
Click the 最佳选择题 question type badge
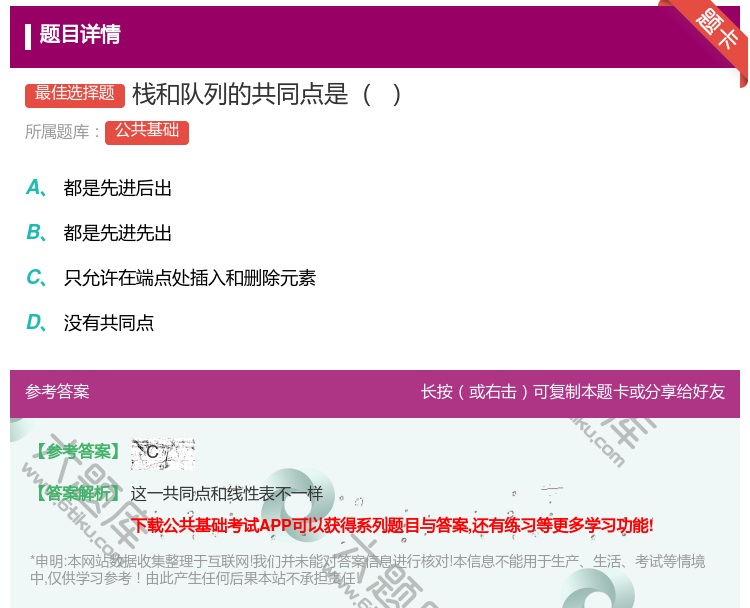click(75, 94)
